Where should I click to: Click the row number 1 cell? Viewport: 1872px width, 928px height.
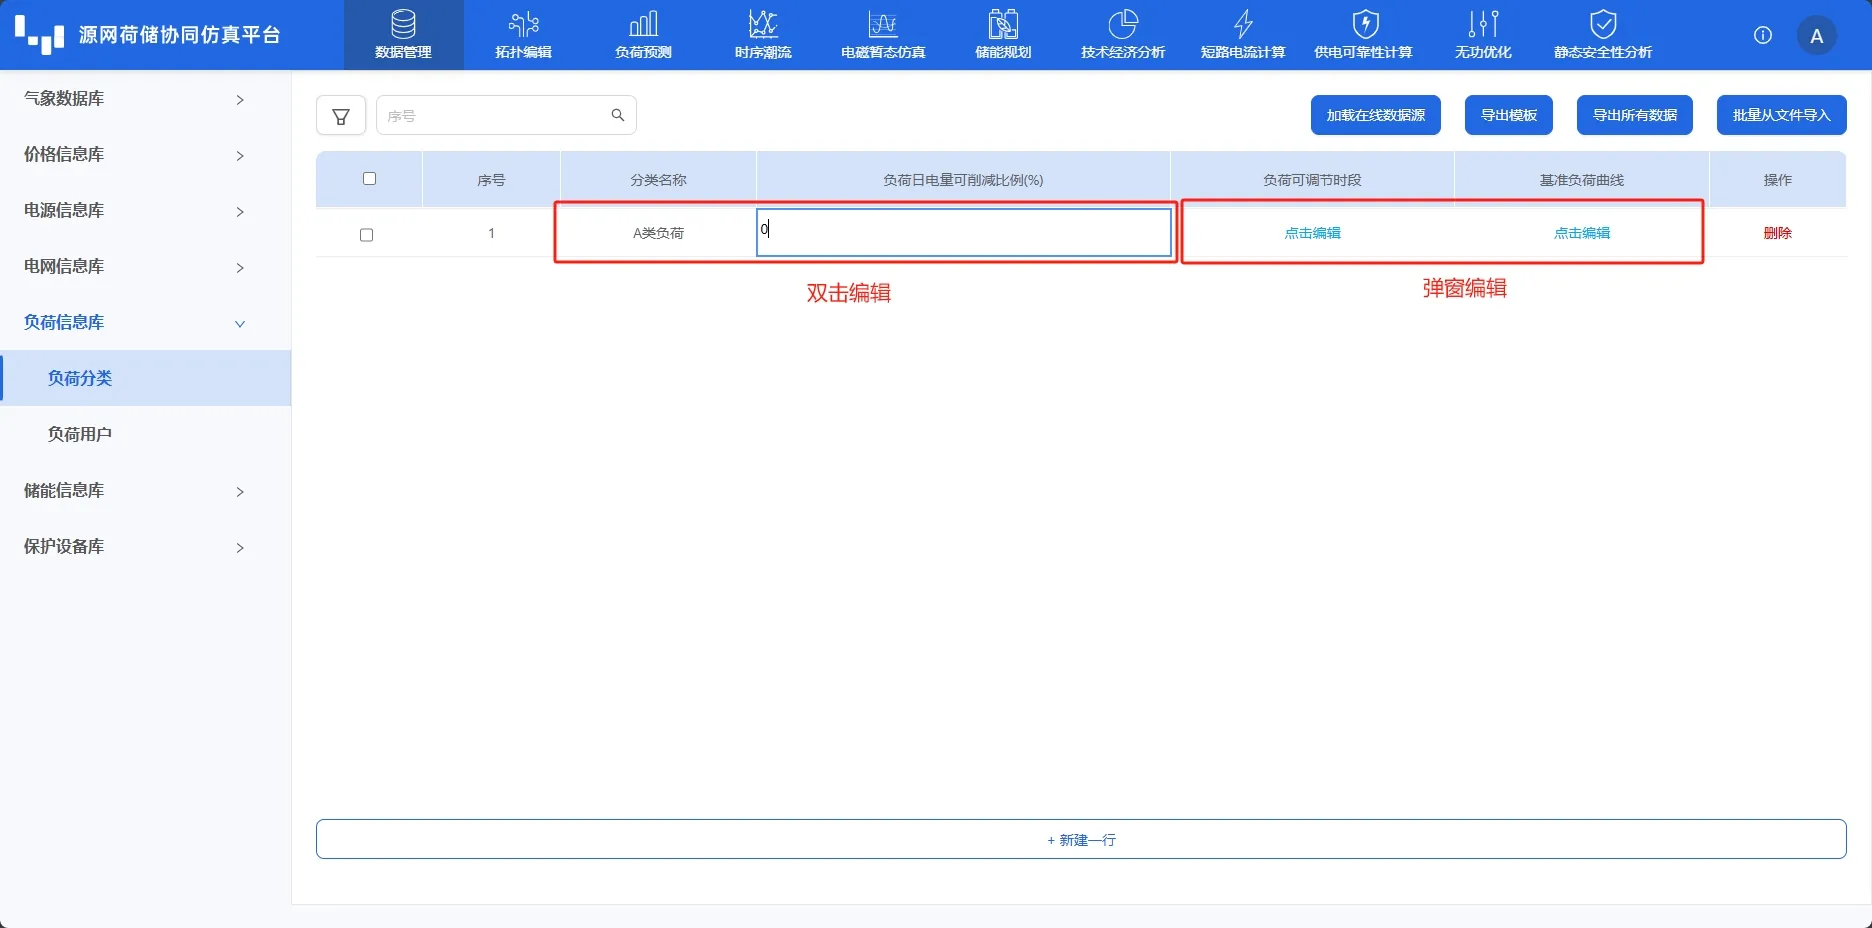491,233
